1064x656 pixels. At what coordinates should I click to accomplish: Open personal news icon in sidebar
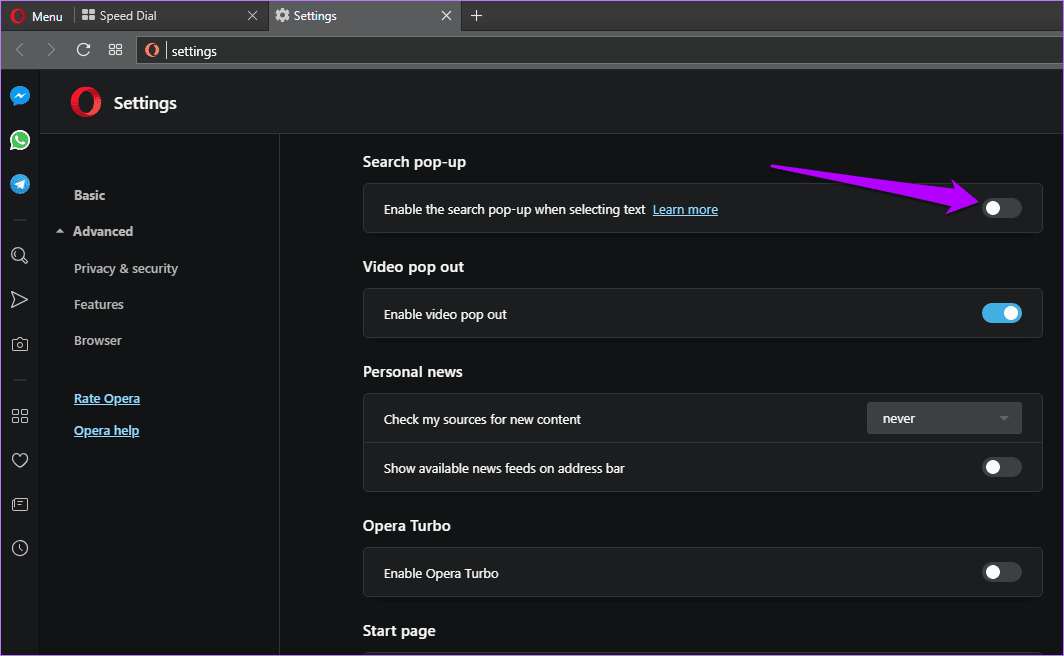point(20,504)
